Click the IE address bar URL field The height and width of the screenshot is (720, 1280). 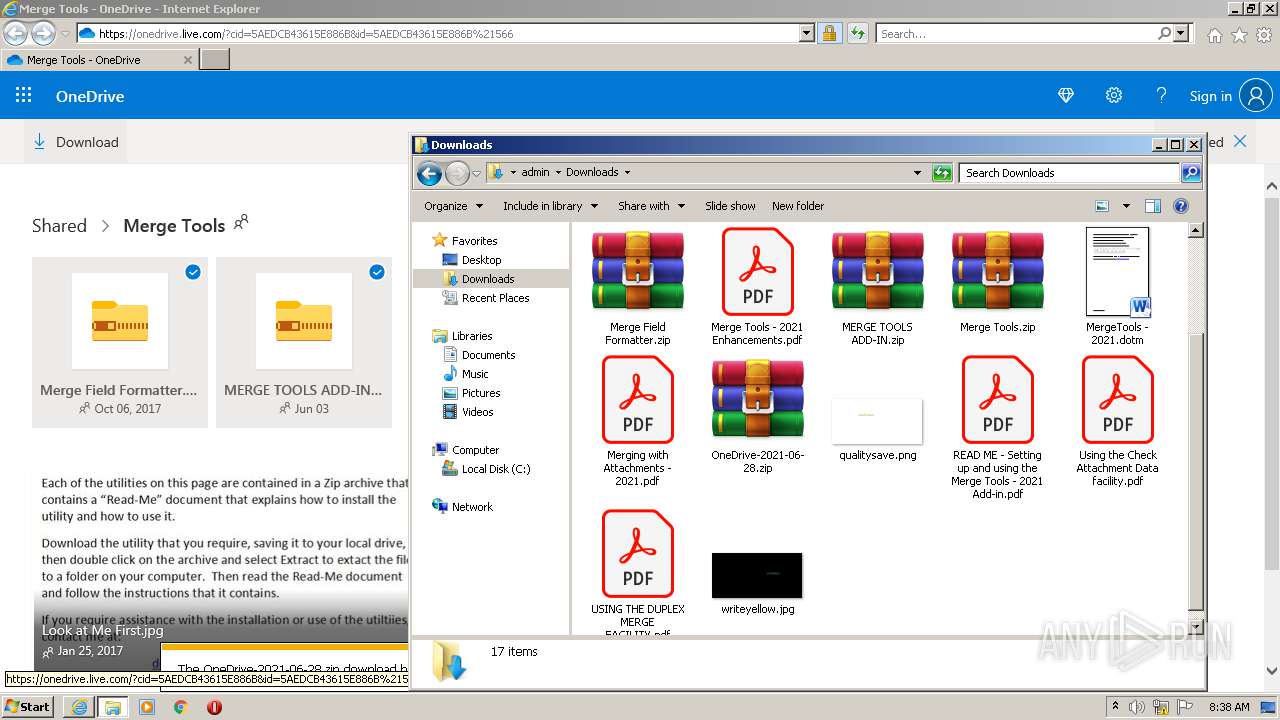point(437,33)
